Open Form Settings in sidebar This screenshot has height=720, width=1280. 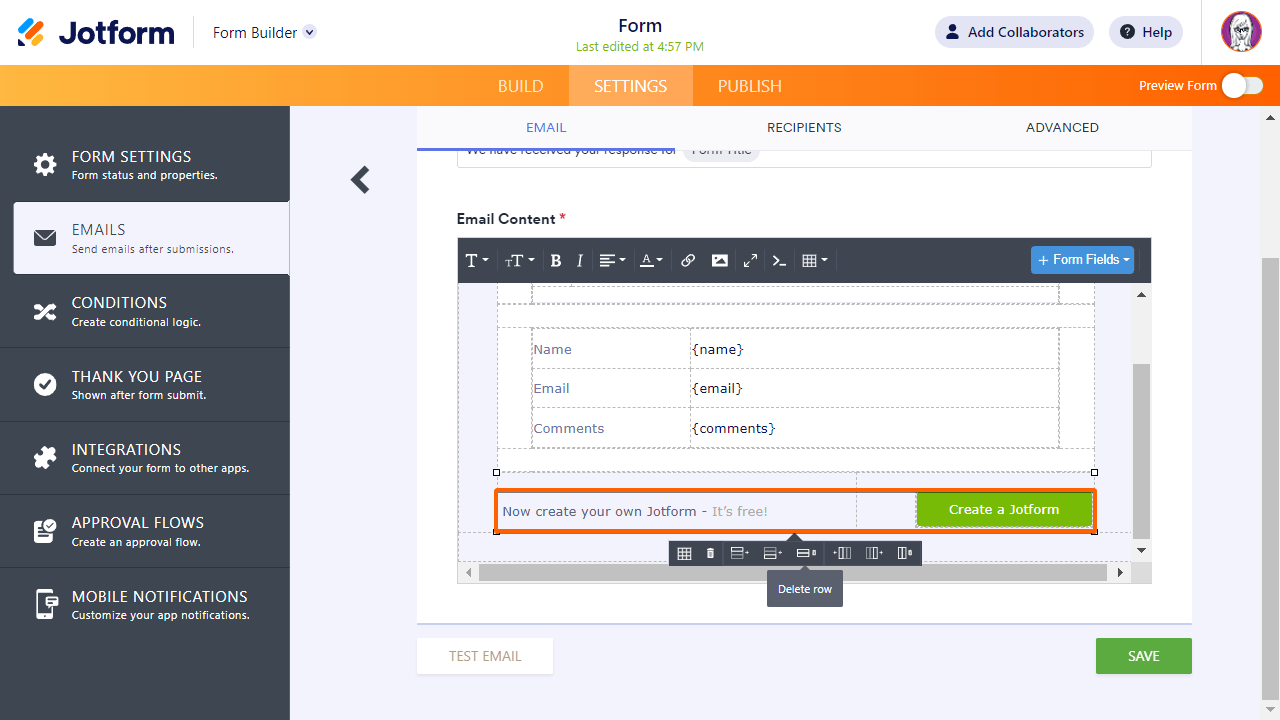tap(145, 165)
